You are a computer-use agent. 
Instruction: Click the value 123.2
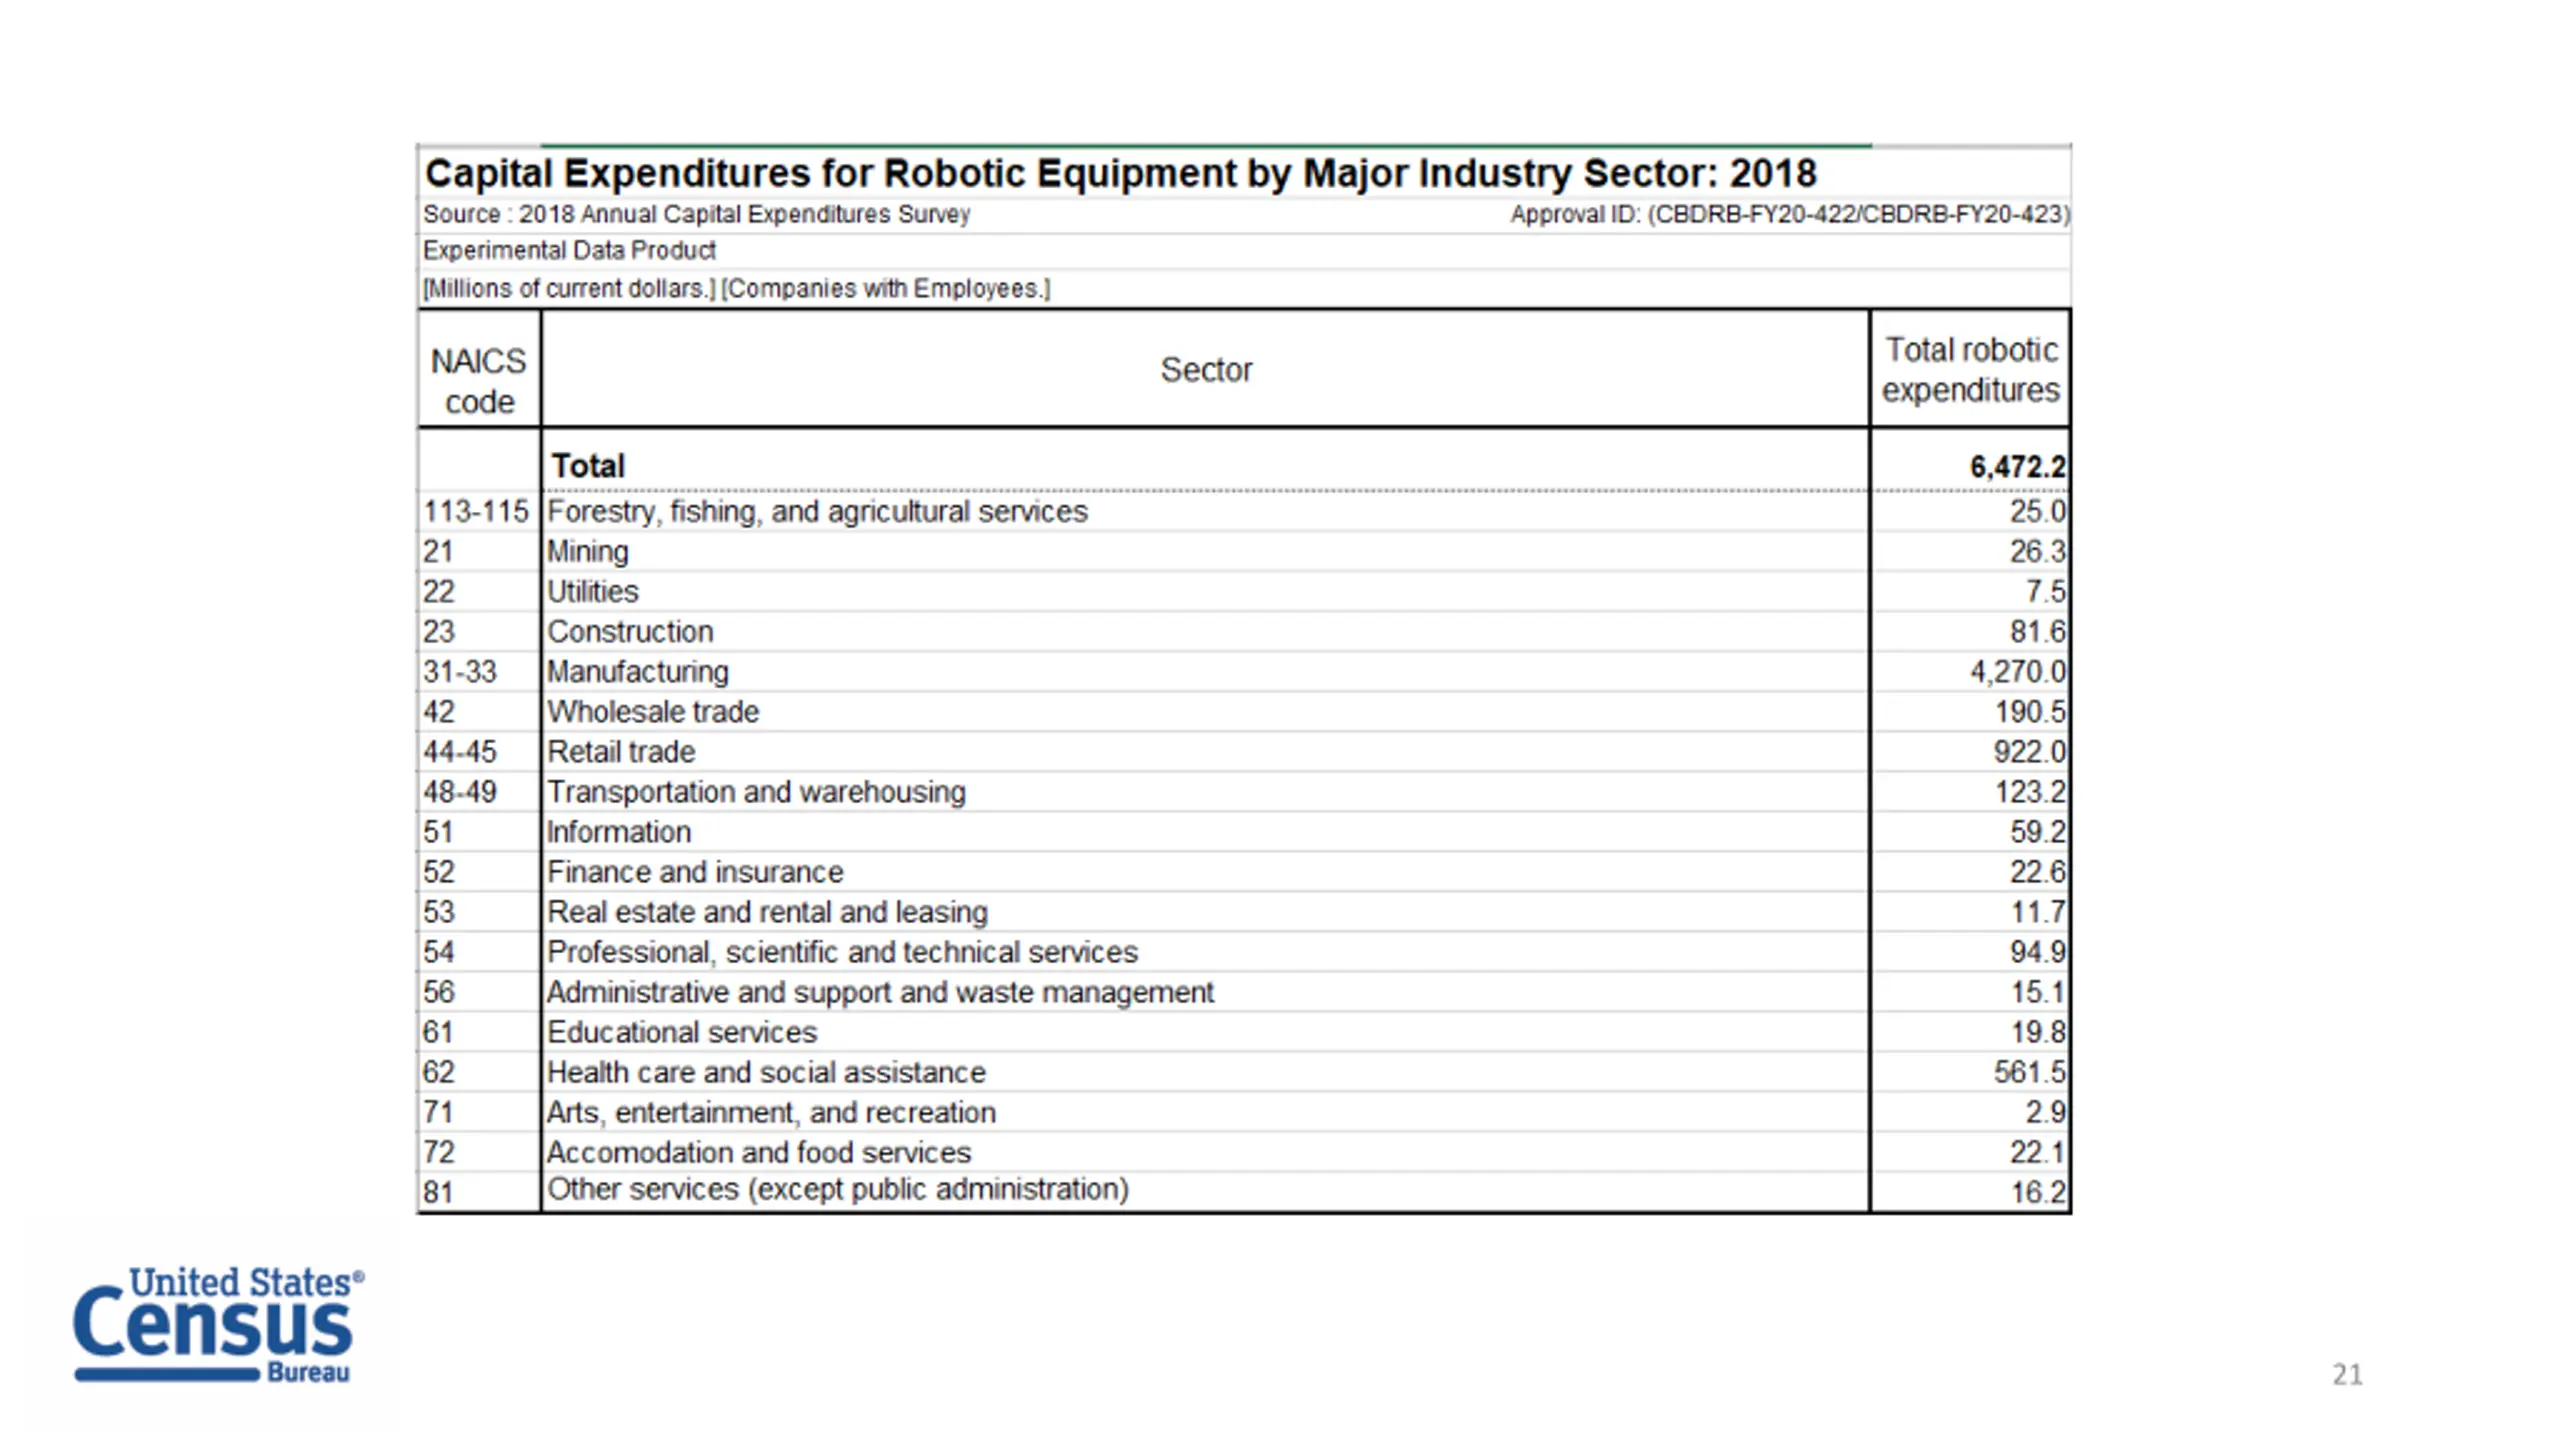(x=2029, y=792)
